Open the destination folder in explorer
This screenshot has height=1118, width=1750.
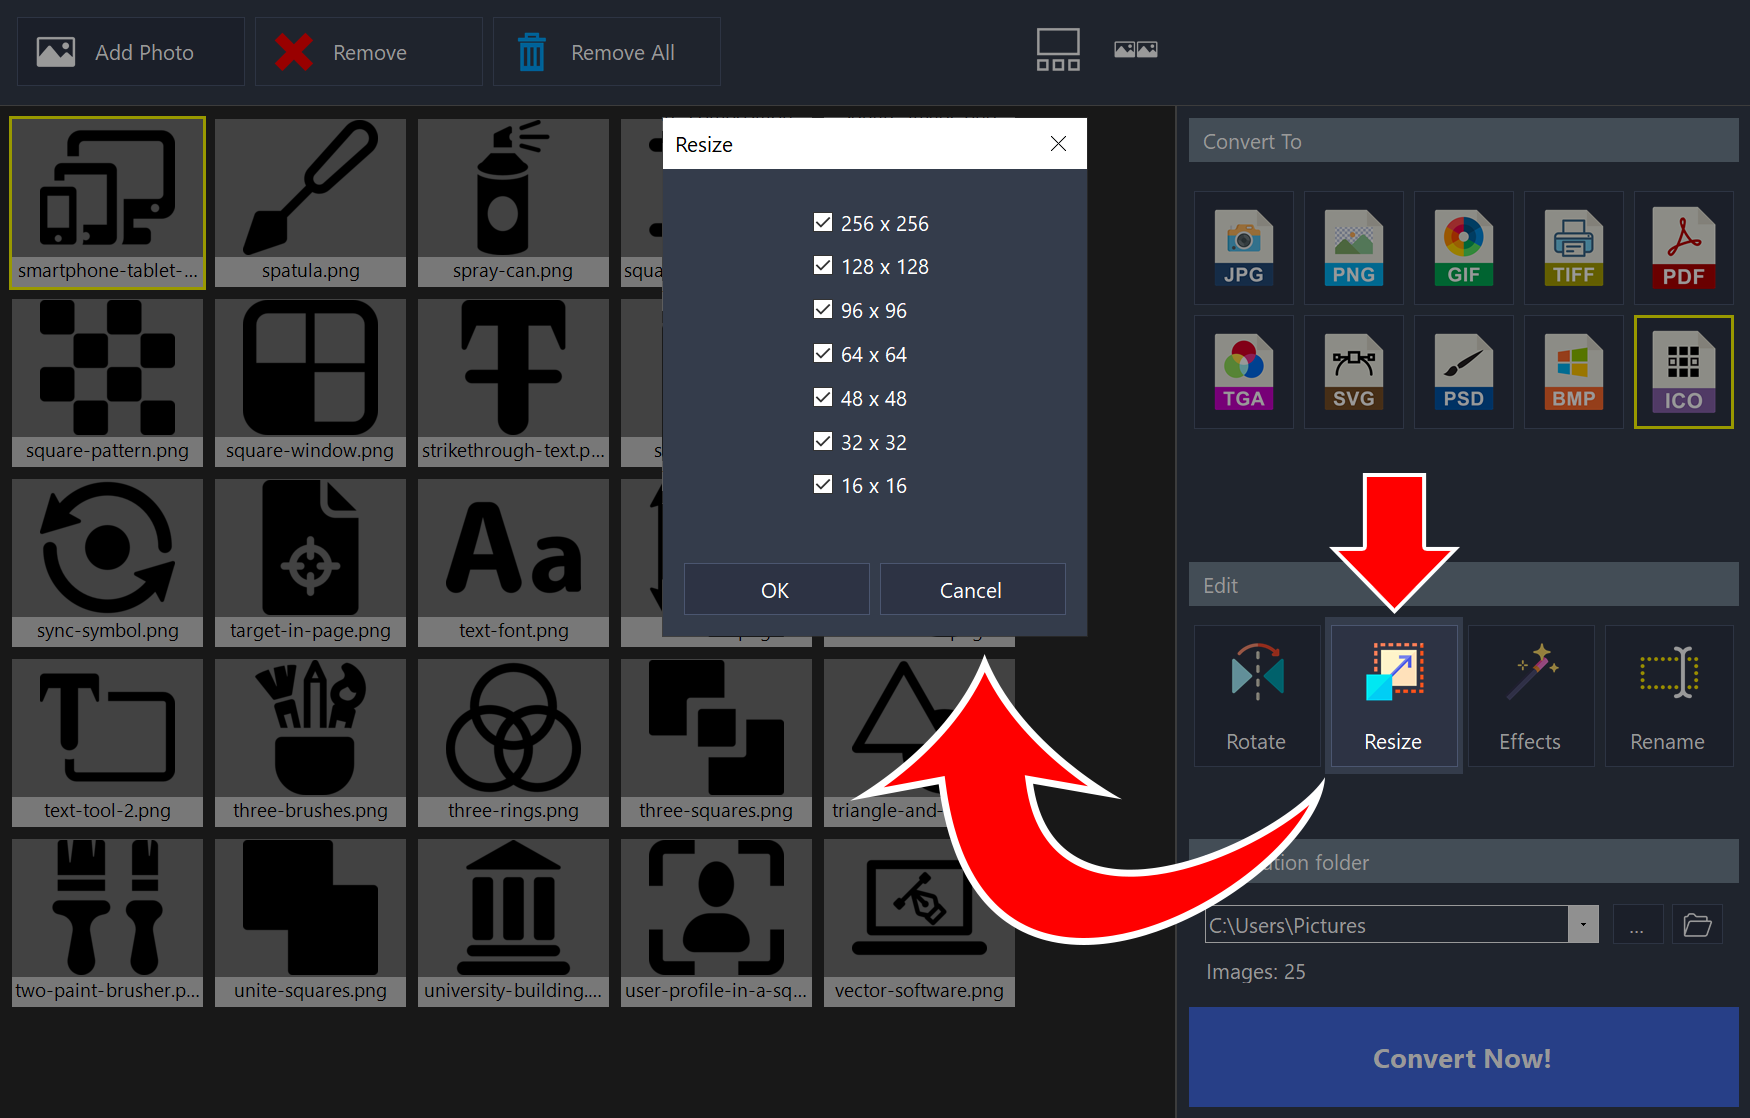click(x=1697, y=925)
